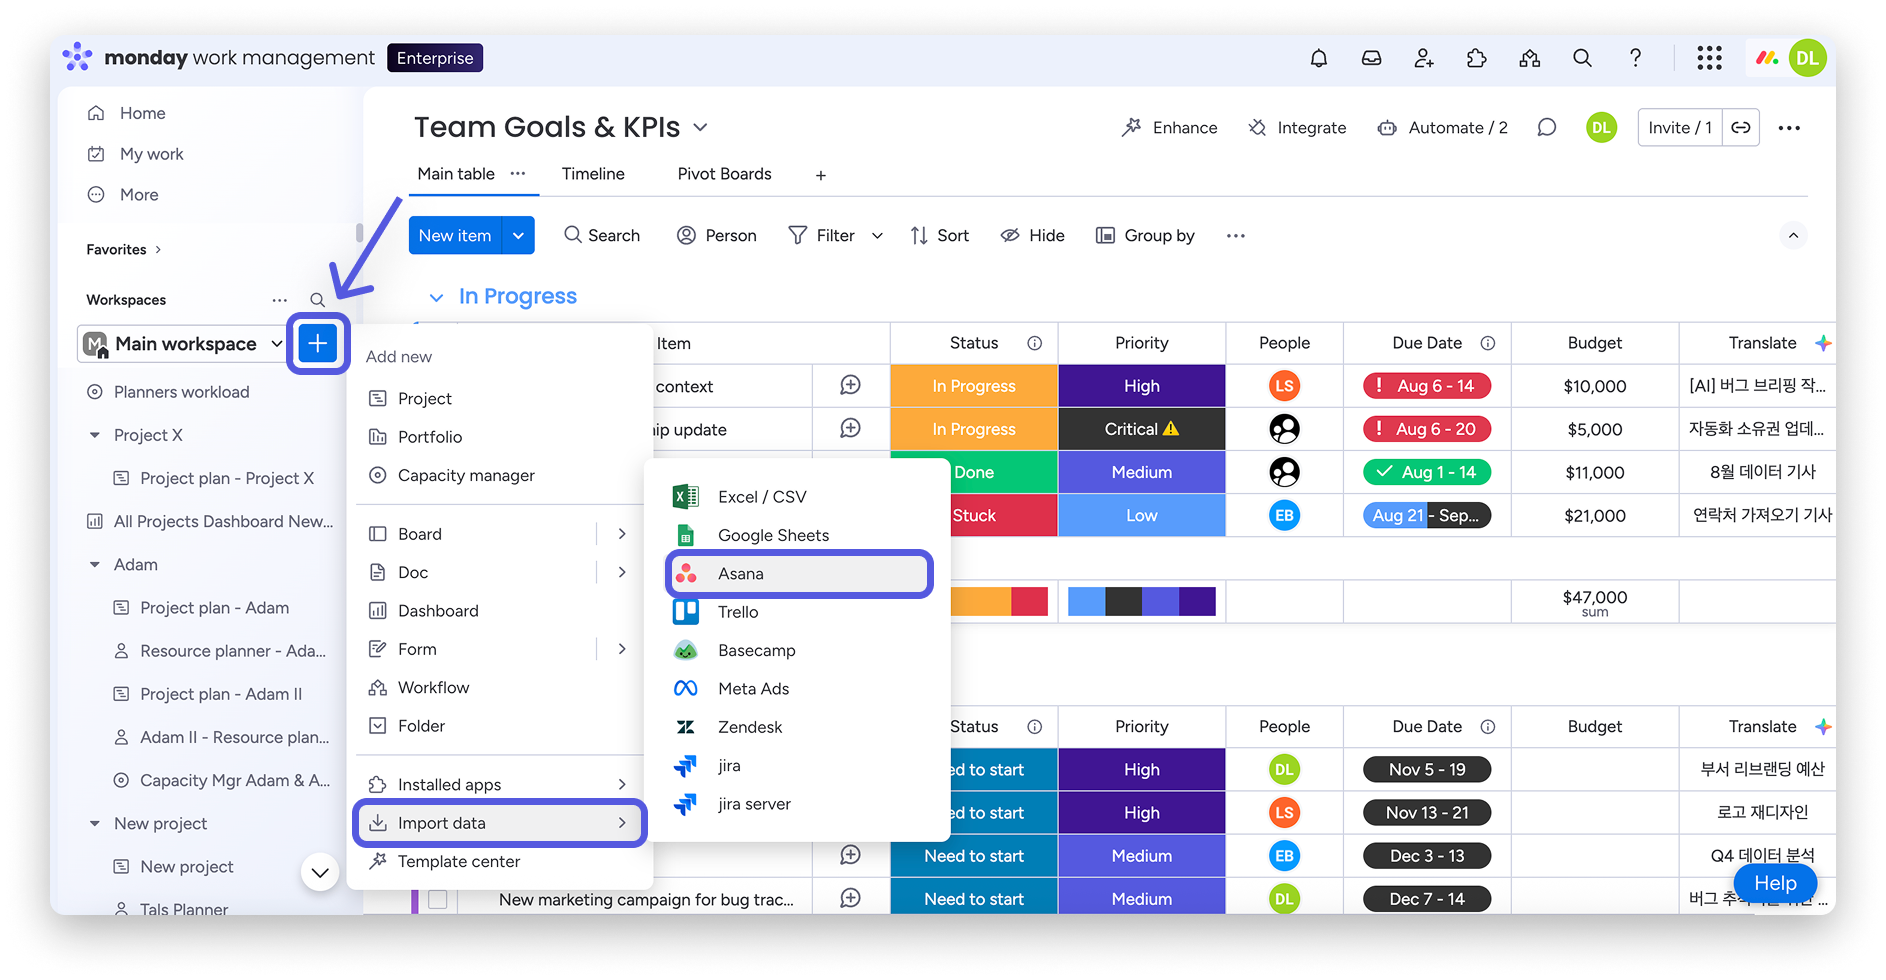Click the blue plus button beside Main workspace
Screen dimensions: 1886x980
point(317,344)
